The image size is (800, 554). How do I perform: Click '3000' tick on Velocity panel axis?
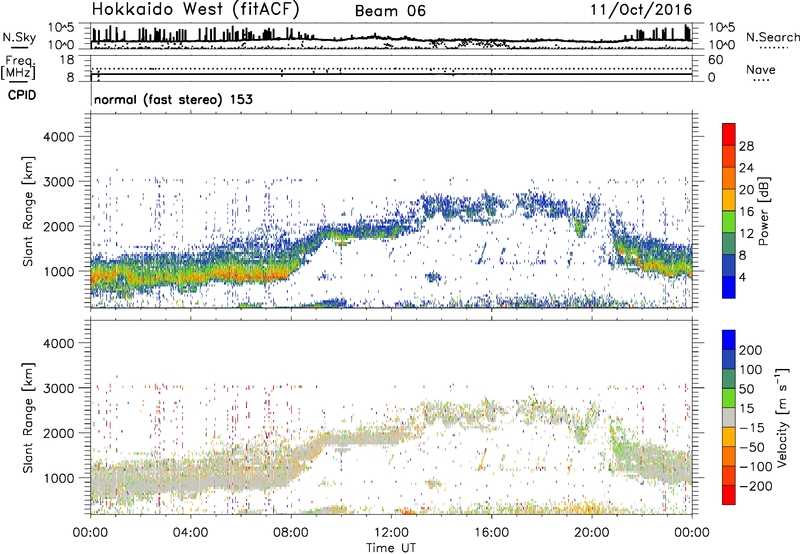pos(58,388)
